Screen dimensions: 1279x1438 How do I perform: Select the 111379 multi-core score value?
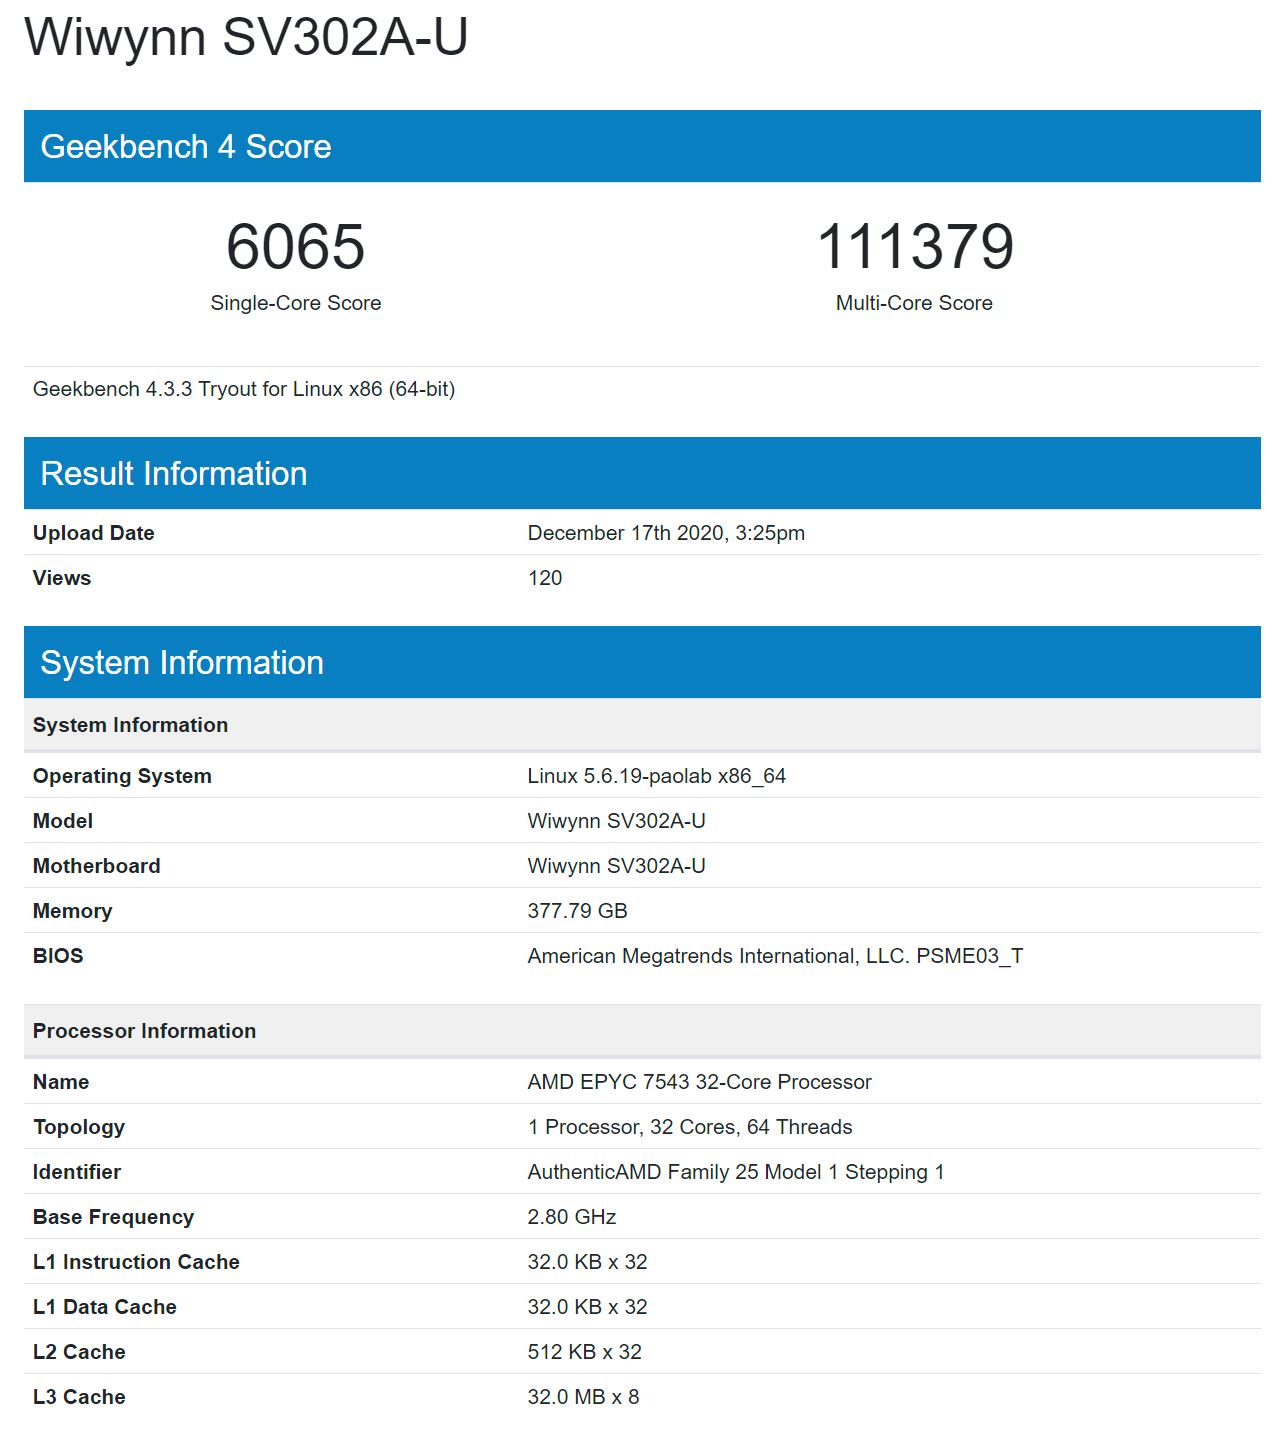(915, 246)
